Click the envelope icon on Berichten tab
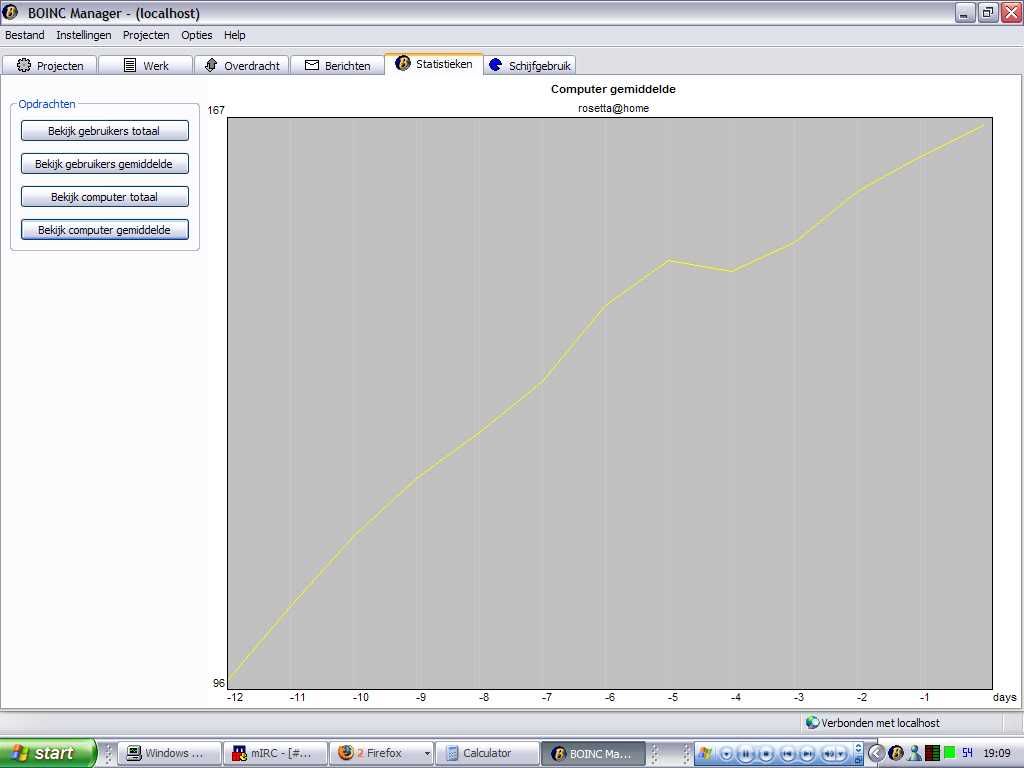This screenshot has height=768, width=1024. pos(312,65)
